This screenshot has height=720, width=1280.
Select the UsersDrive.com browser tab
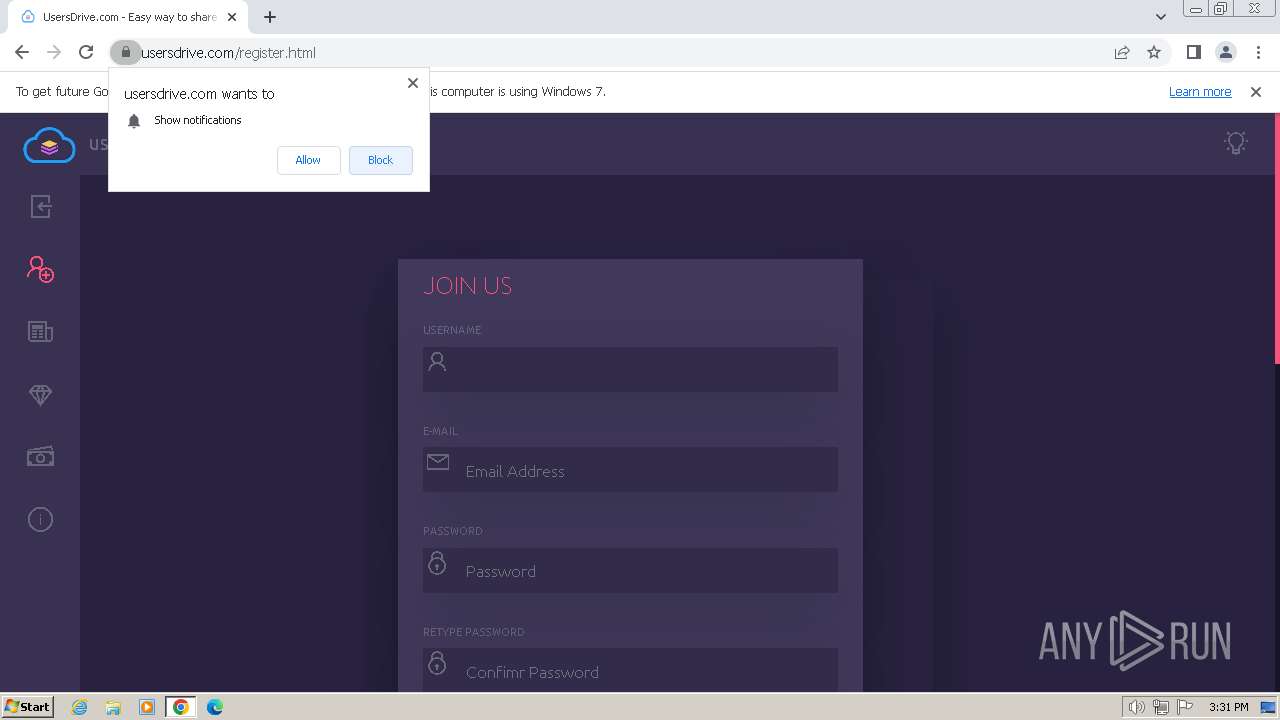pos(128,17)
